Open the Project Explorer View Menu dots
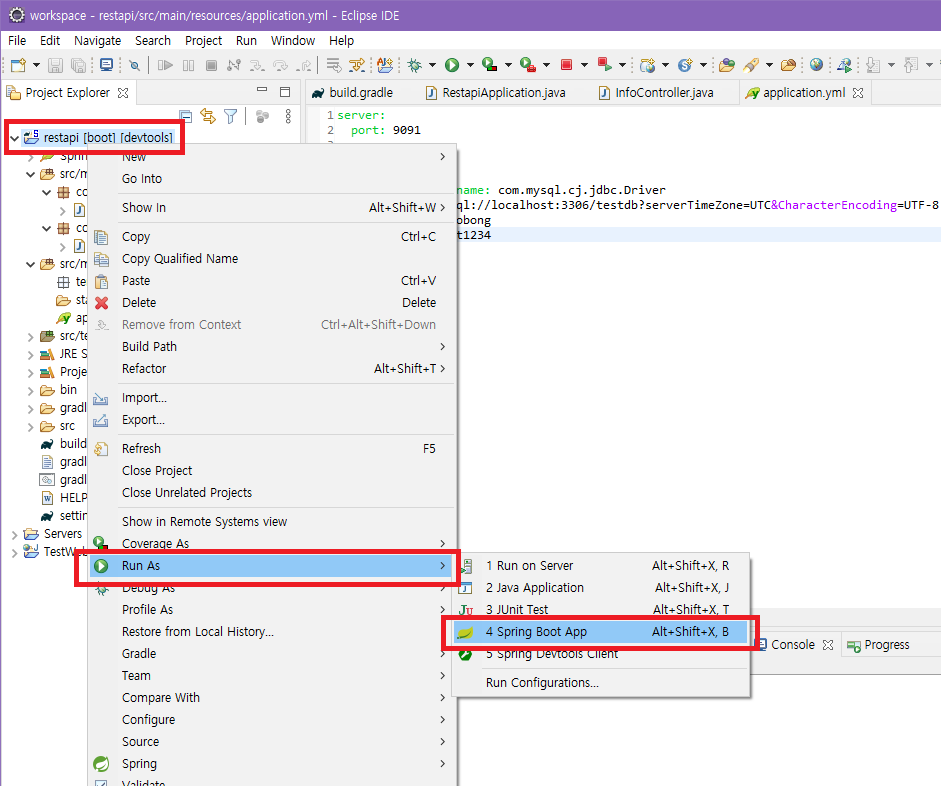The width and height of the screenshot is (941, 786). pos(288,116)
